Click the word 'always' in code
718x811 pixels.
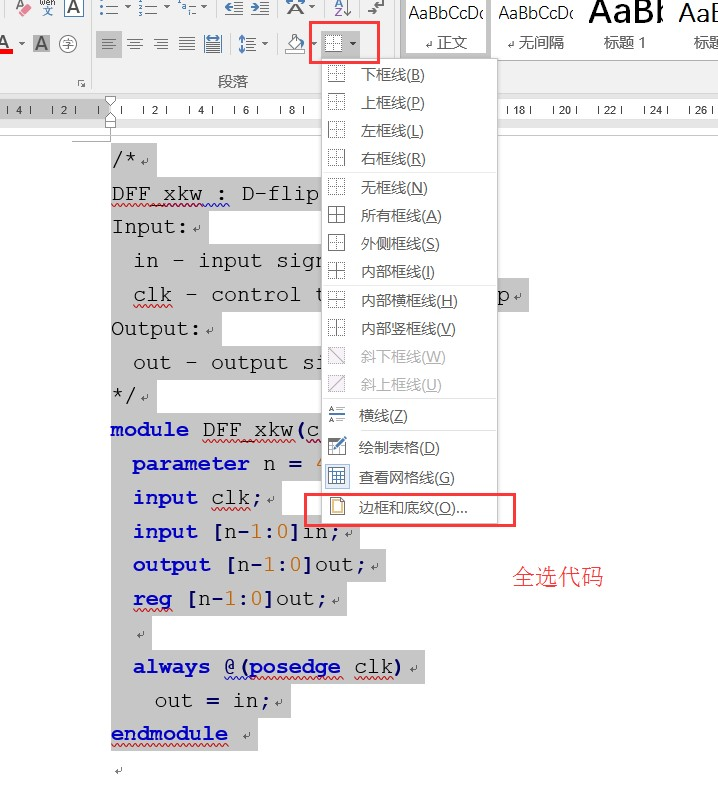click(172, 666)
